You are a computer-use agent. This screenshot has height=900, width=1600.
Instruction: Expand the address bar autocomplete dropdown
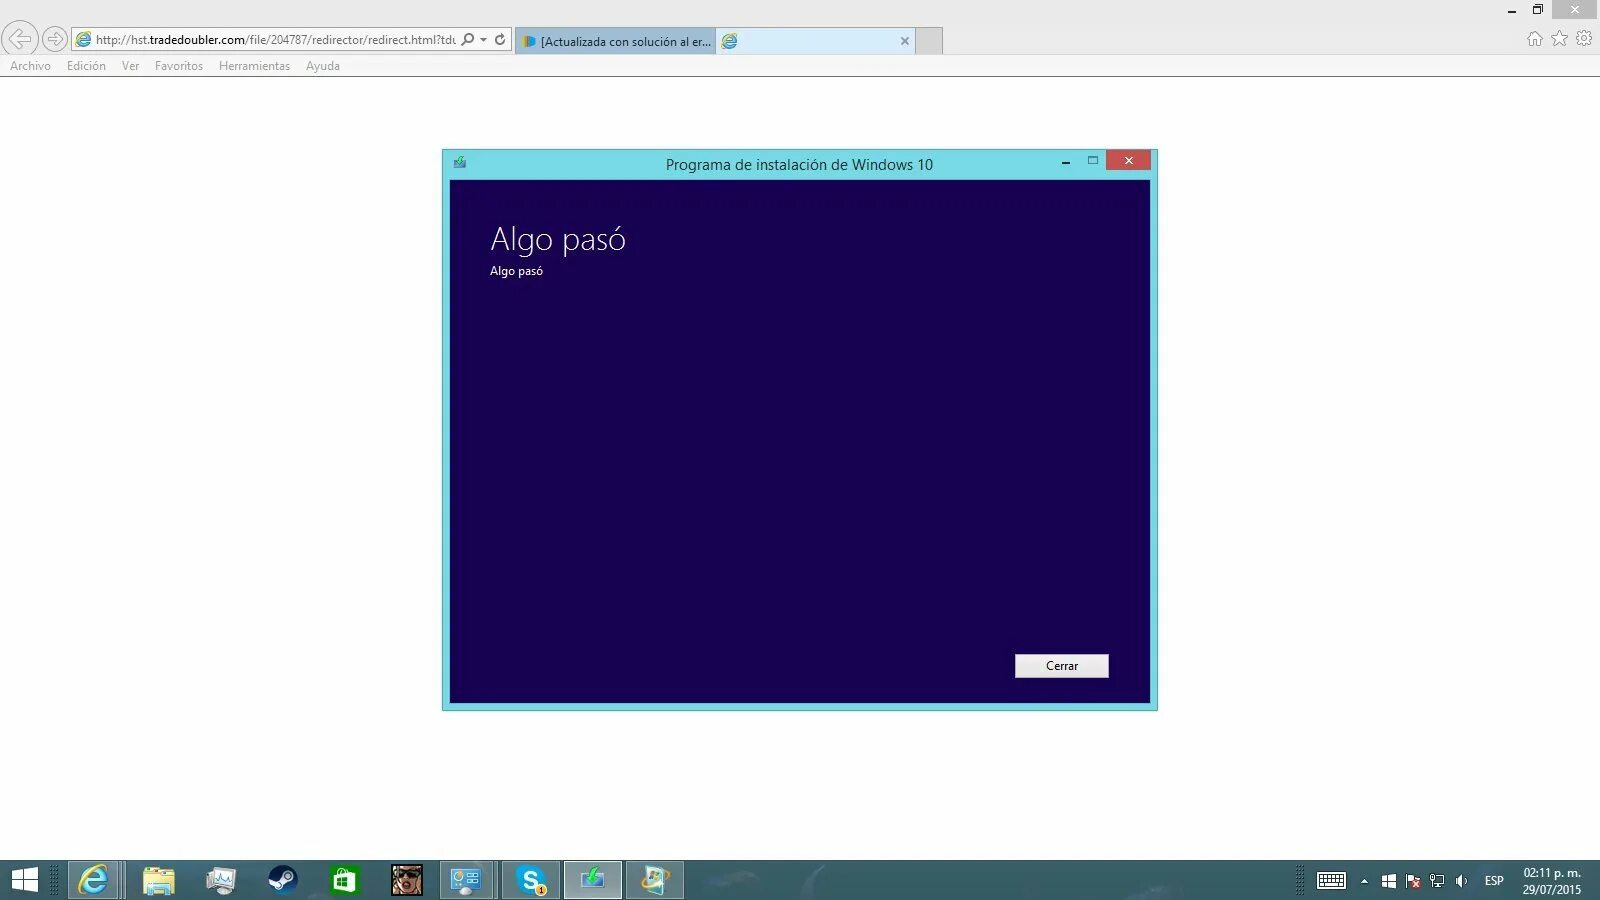(484, 40)
